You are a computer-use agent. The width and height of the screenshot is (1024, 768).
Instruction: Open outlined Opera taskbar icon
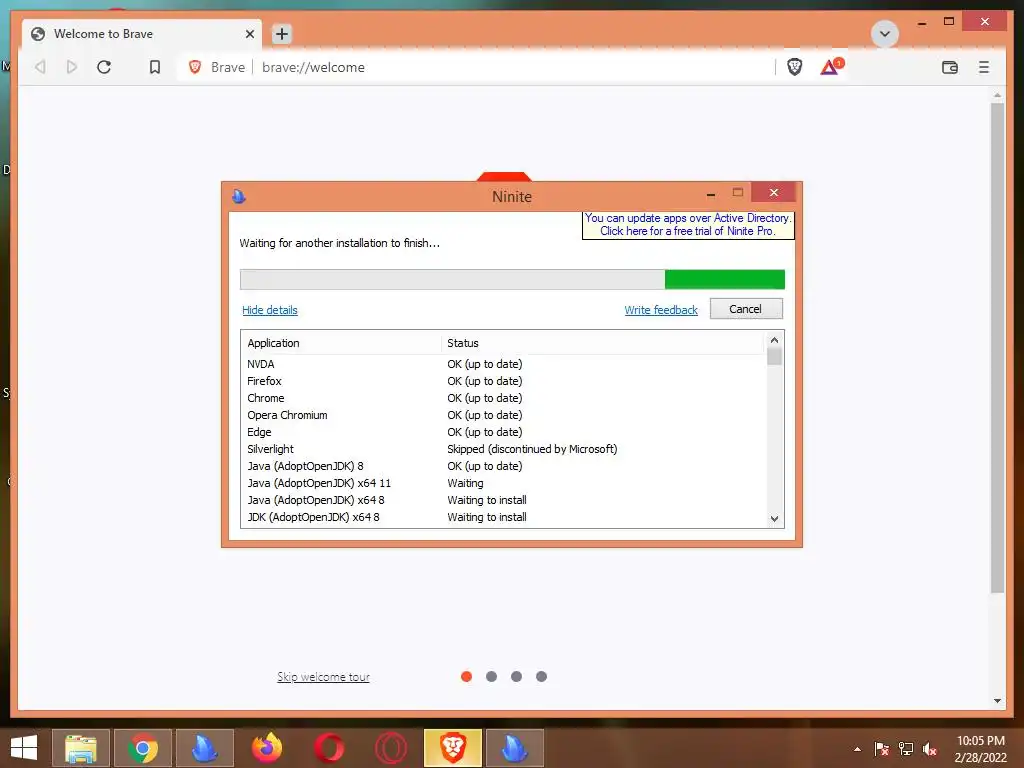point(391,748)
